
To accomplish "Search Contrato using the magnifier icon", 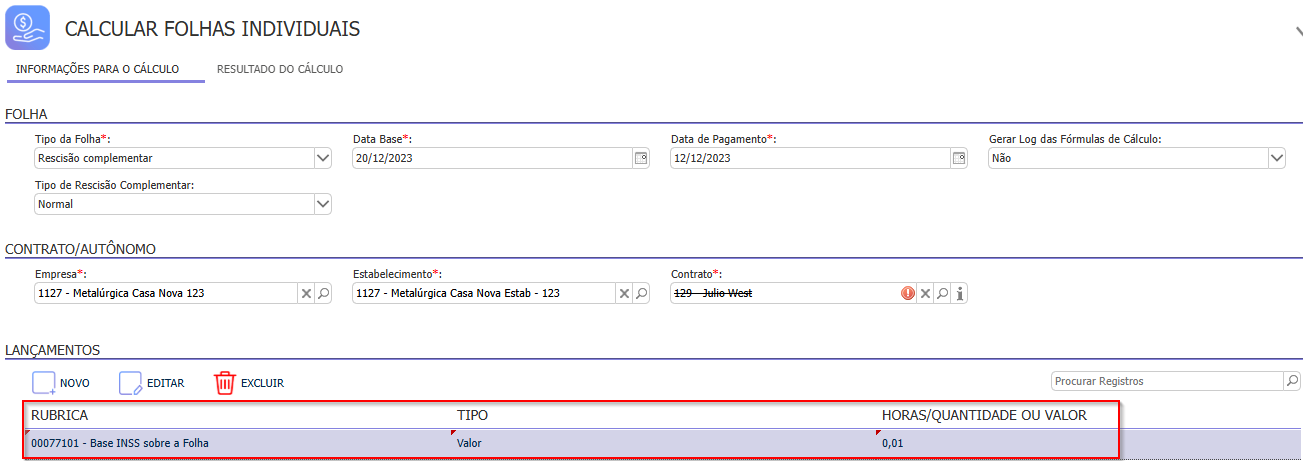I will point(942,294).
